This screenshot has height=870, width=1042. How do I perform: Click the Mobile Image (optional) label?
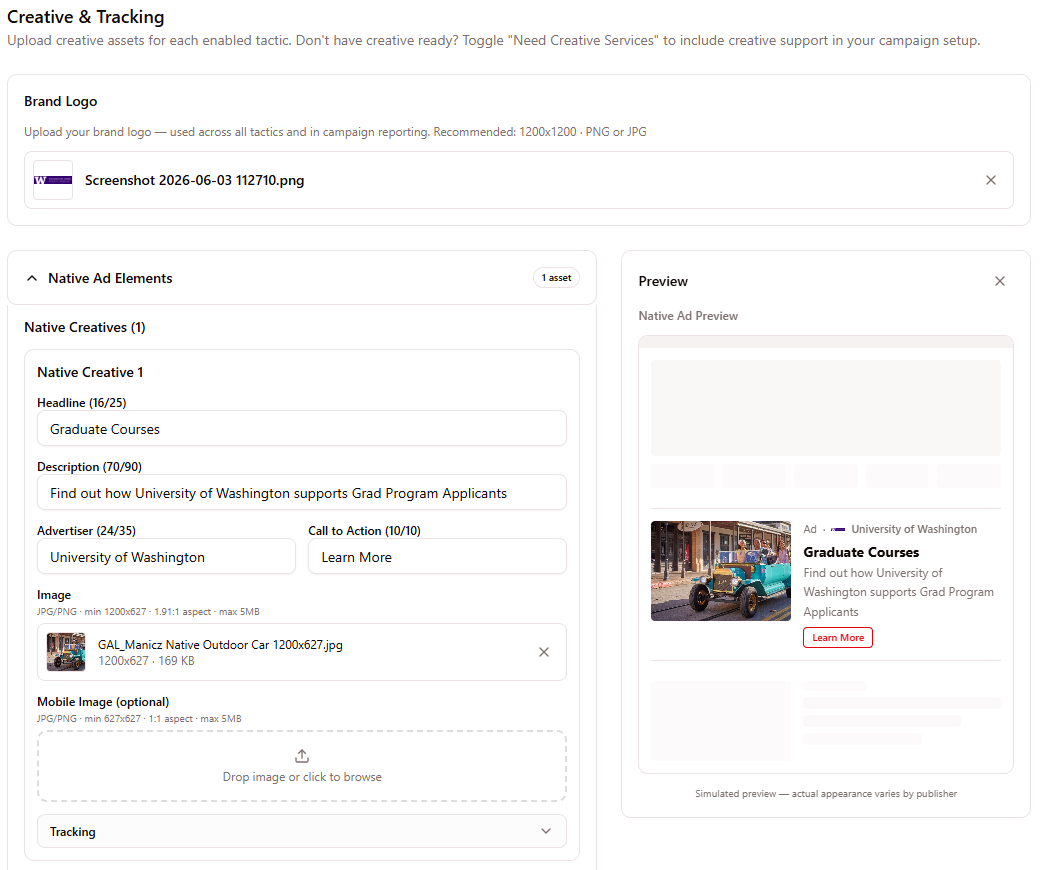tap(103, 702)
